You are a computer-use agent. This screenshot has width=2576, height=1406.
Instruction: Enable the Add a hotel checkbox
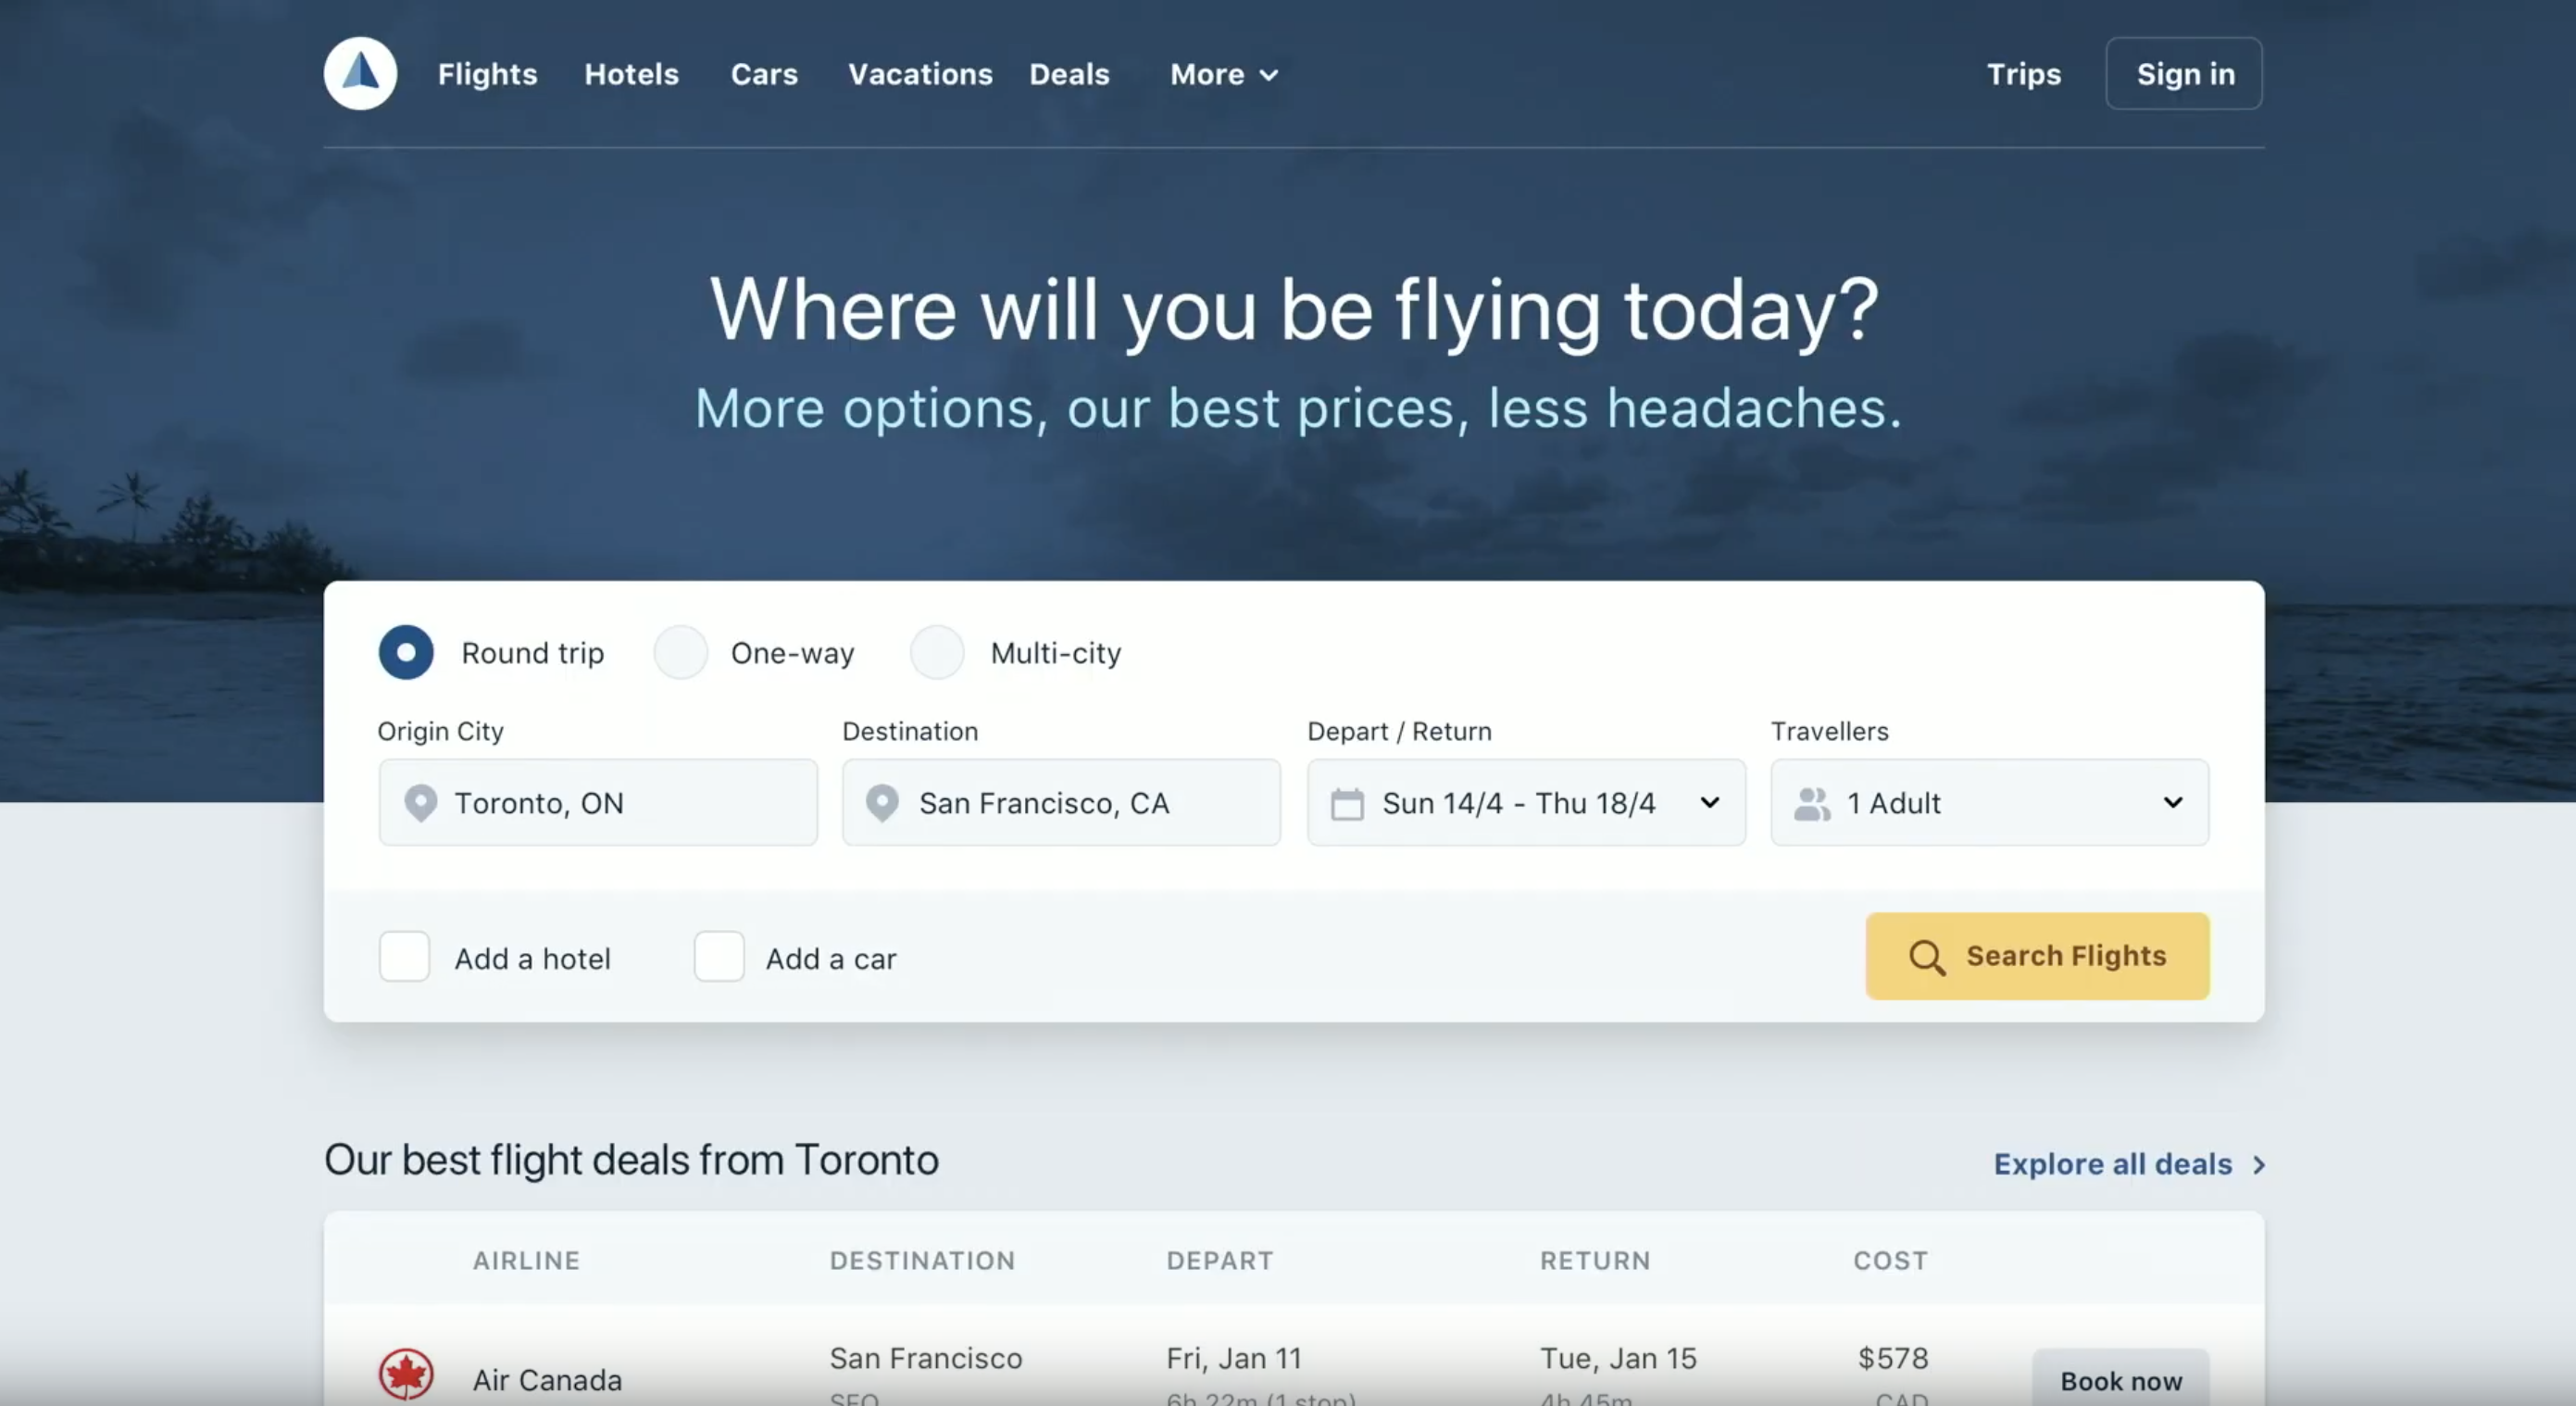click(x=404, y=957)
